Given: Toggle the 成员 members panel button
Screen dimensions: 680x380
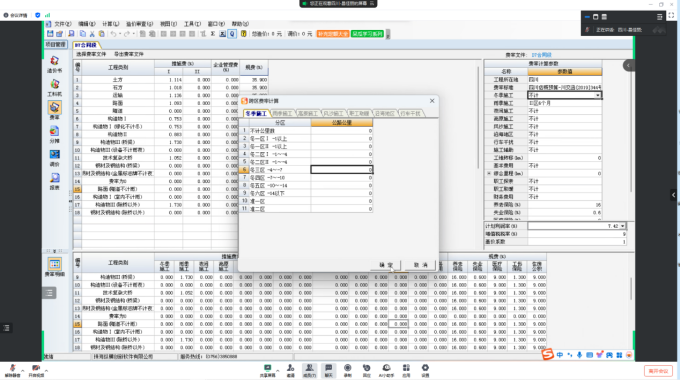Looking at the screenshot, I should 309,370.
